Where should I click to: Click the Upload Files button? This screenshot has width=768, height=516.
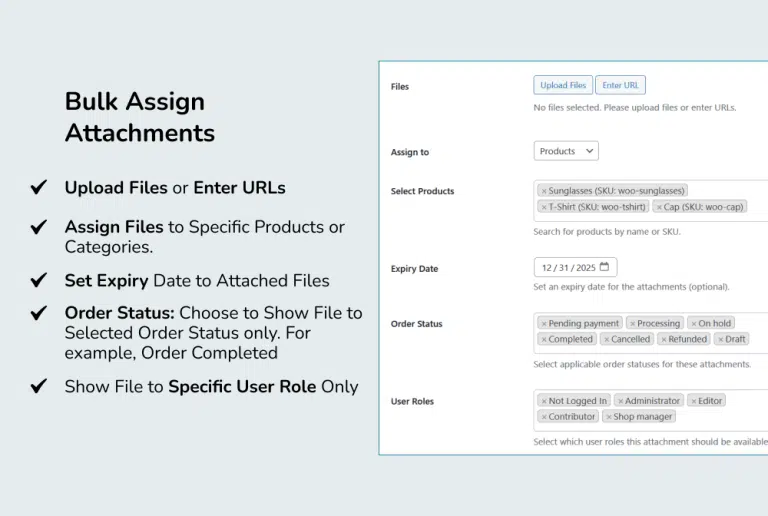point(563,86)
